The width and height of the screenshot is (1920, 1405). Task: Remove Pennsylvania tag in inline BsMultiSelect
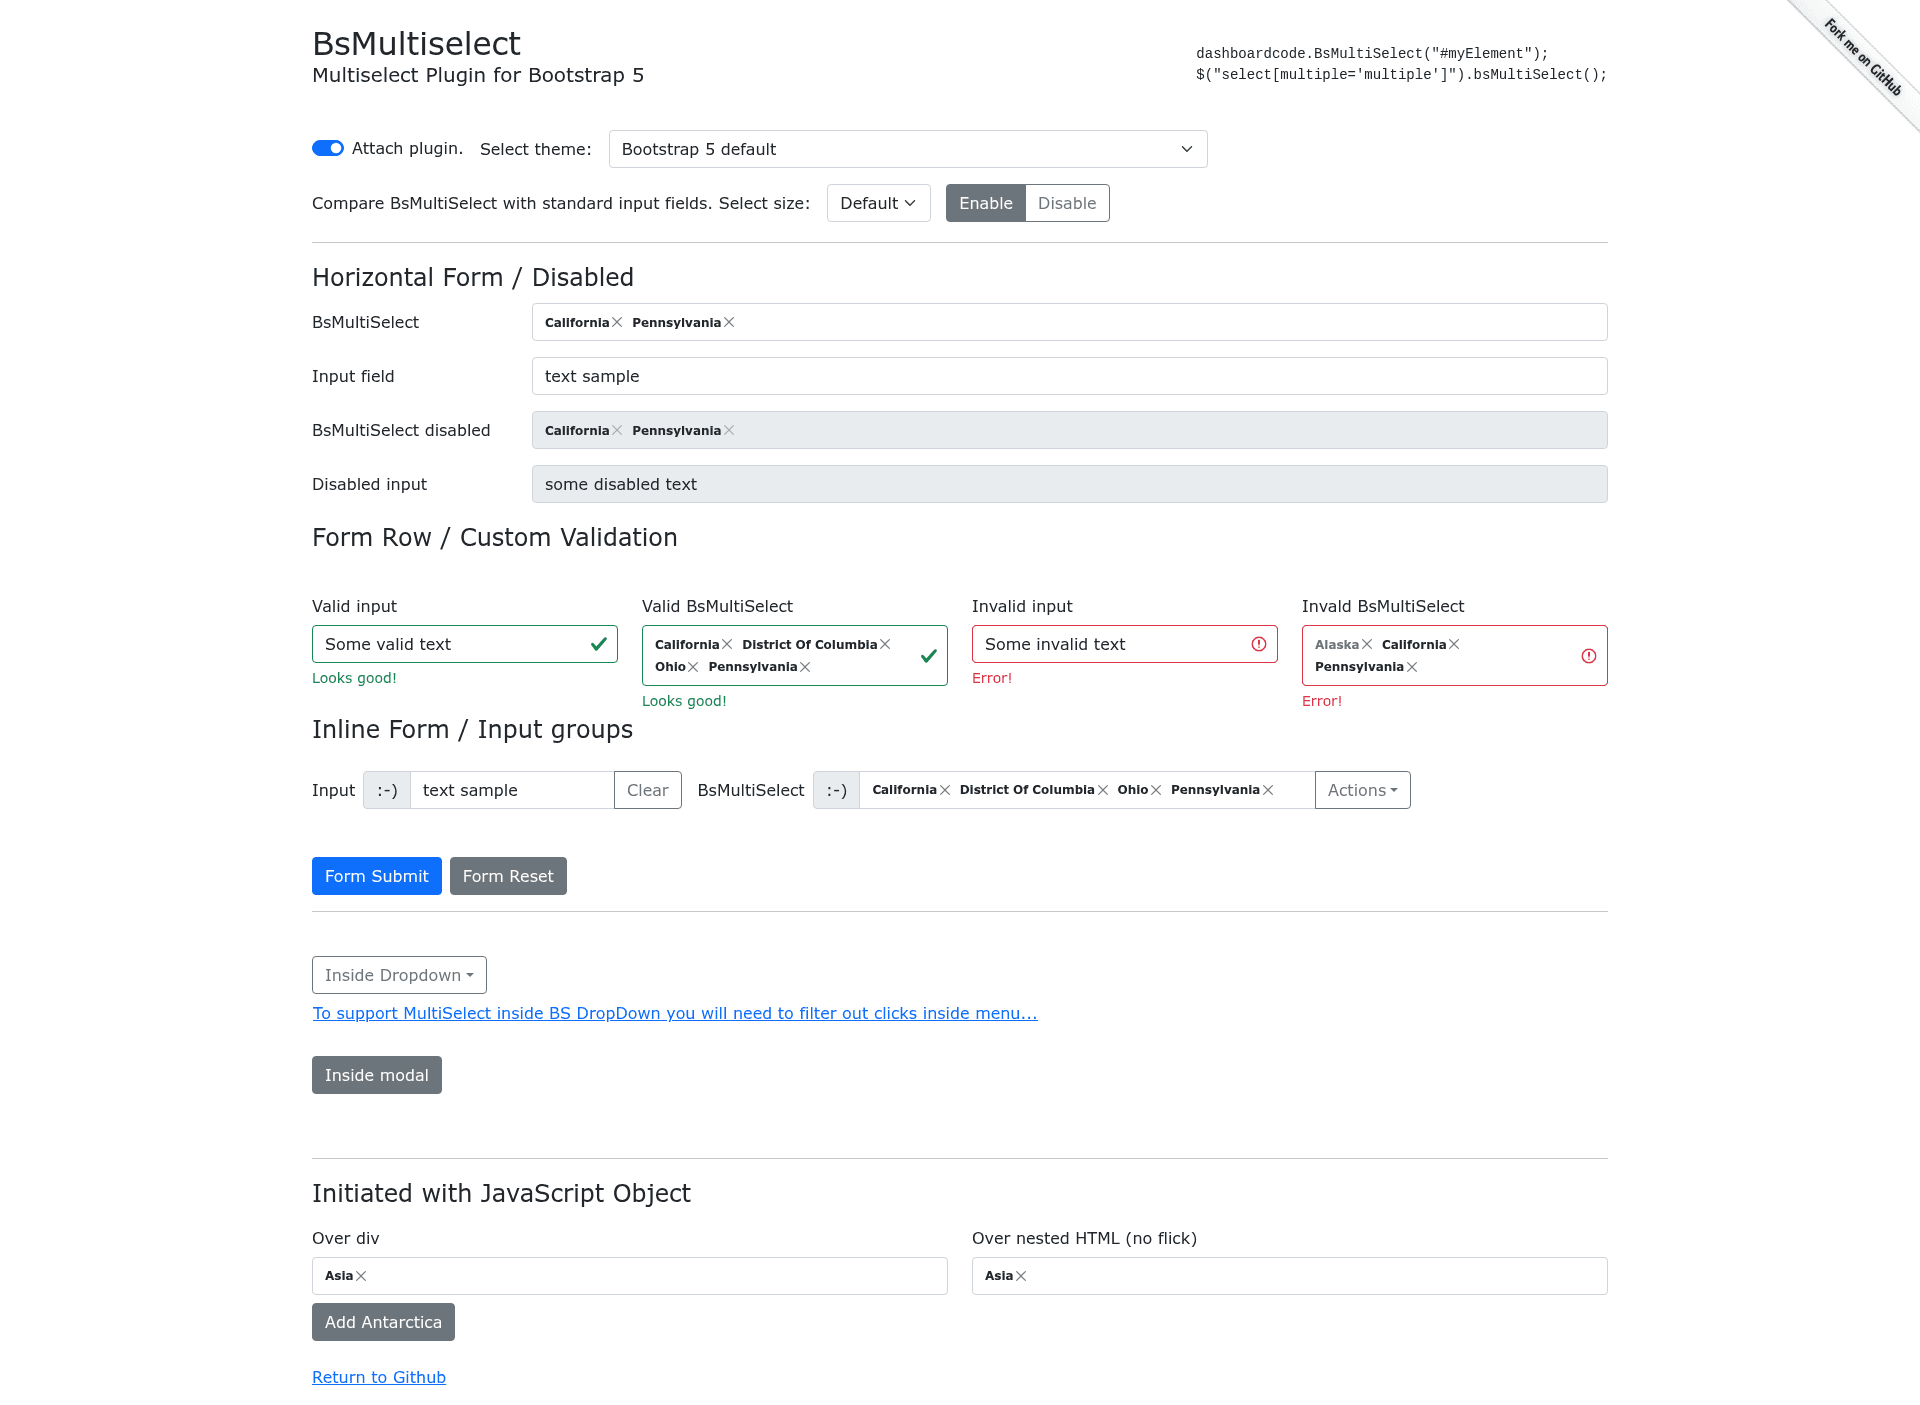click(x=1268, y=790)
